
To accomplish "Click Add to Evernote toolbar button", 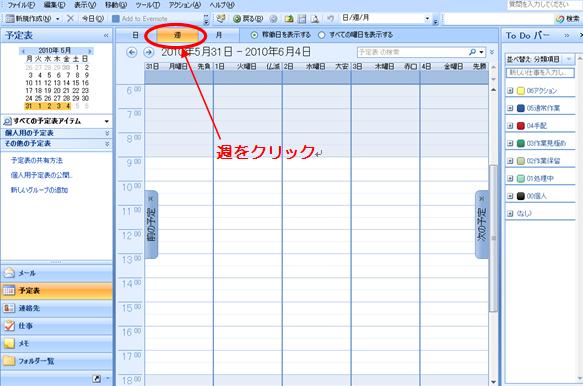I will click(140, 19).
